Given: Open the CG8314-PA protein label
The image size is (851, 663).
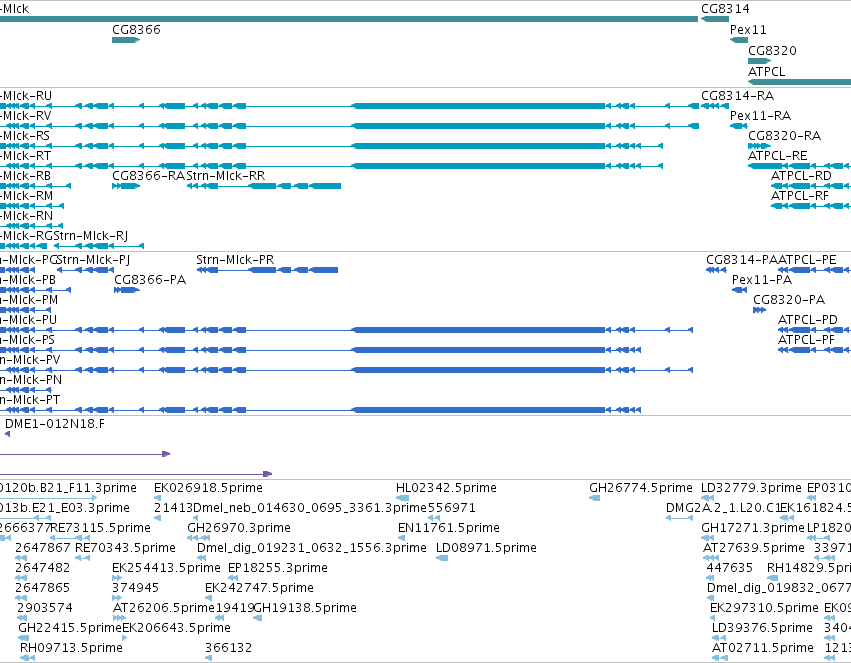Looking at the screenshot, I should pos(742,259).
